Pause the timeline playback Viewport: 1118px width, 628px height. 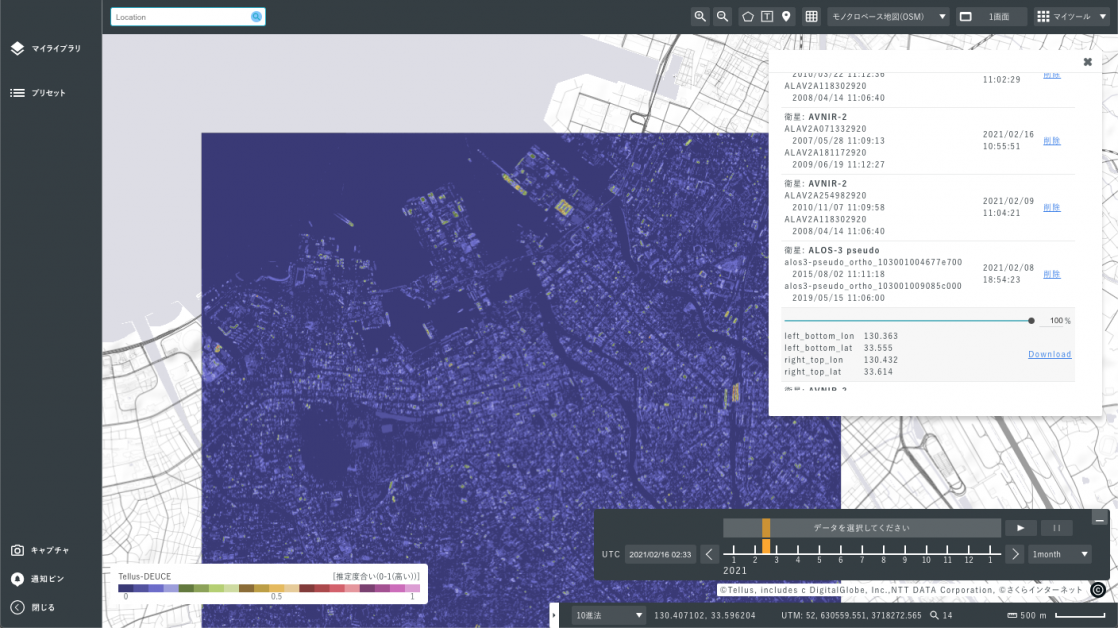coord(1056,527)
